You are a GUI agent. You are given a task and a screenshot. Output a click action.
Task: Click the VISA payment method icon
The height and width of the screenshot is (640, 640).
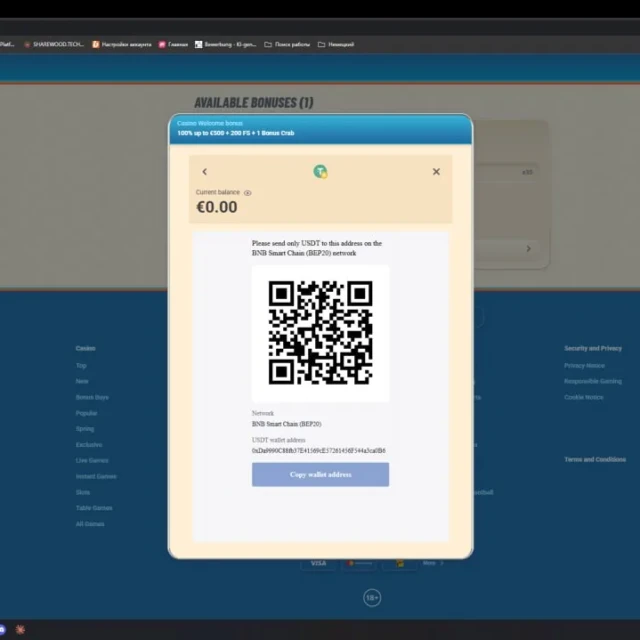pyautogui.click(x=318, y=563)
